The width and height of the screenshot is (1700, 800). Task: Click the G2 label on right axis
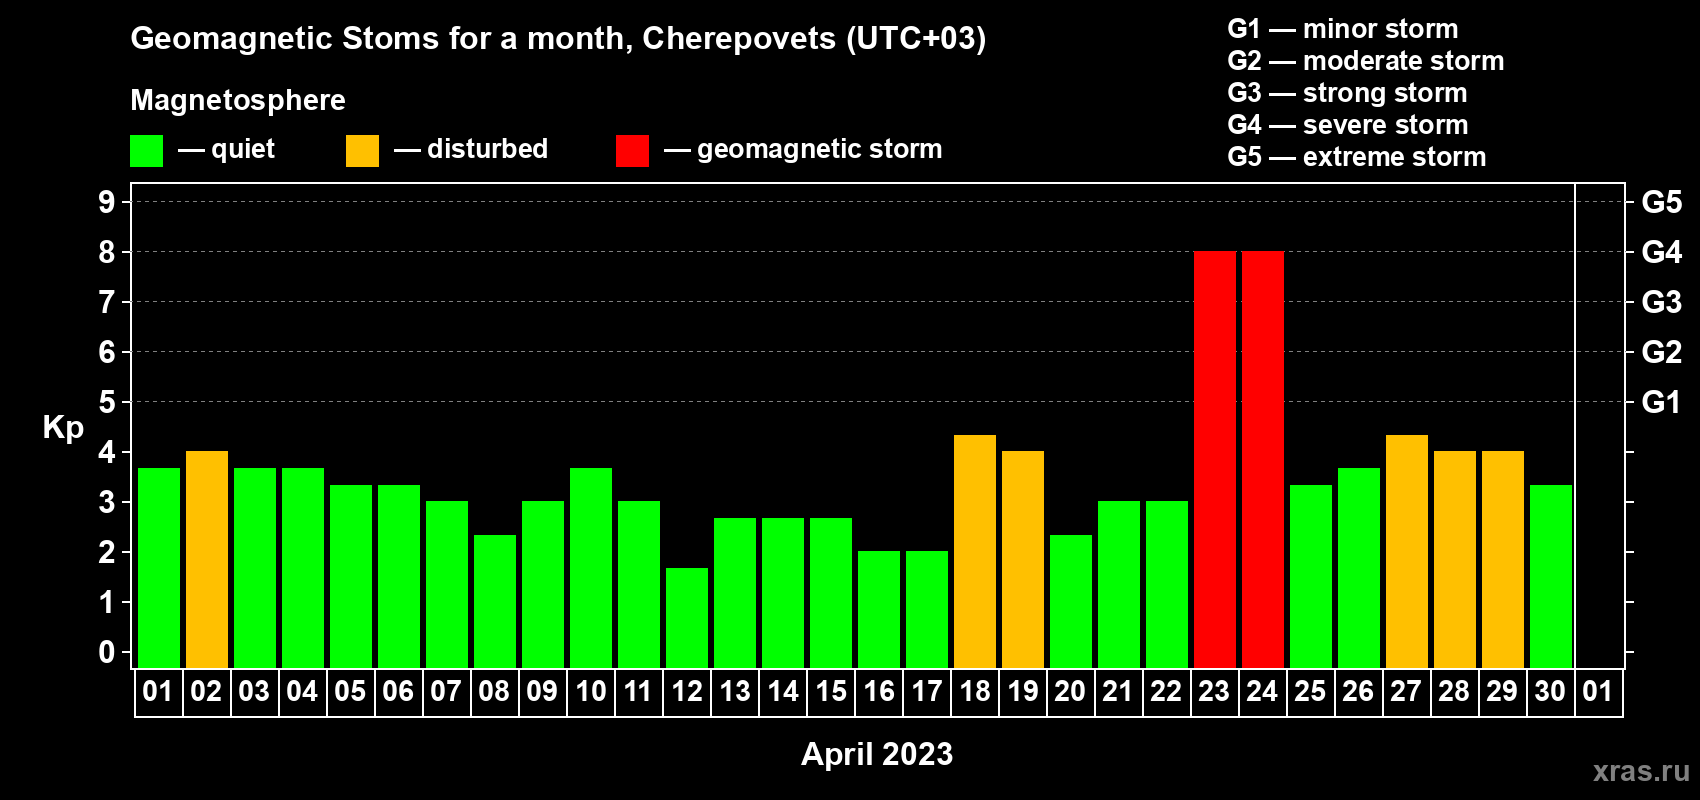[x=1662, y=352]
